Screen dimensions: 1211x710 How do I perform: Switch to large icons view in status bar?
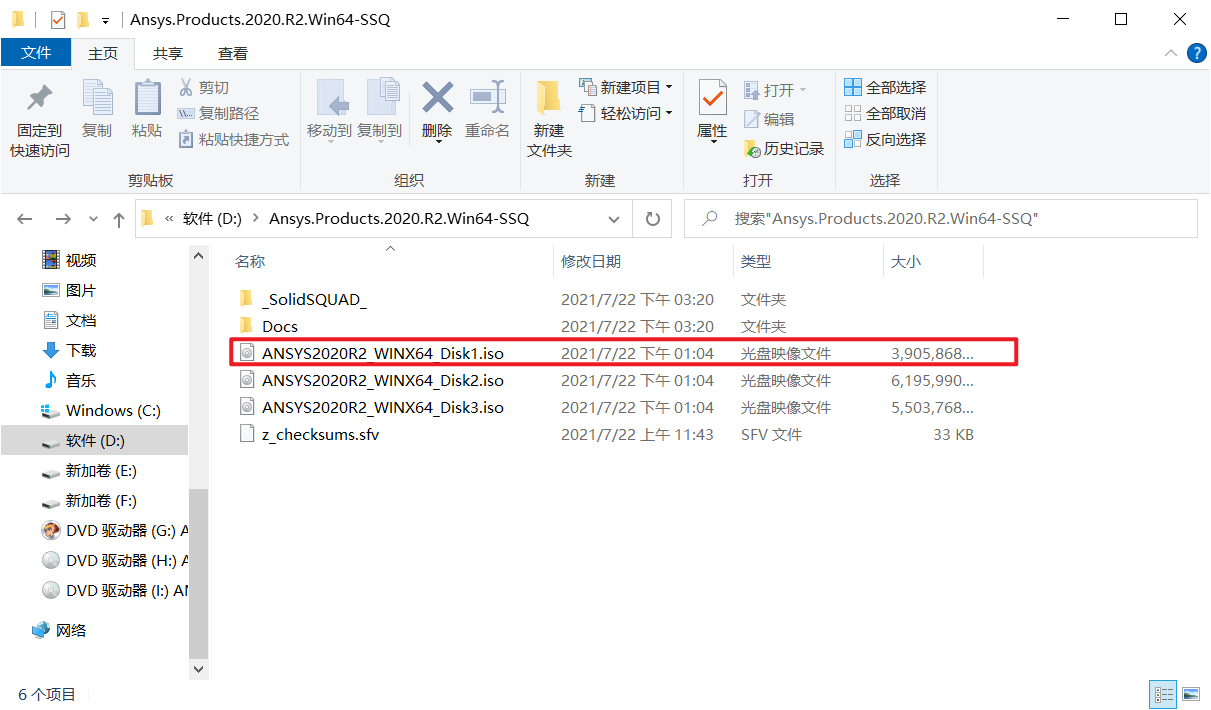1189,694
